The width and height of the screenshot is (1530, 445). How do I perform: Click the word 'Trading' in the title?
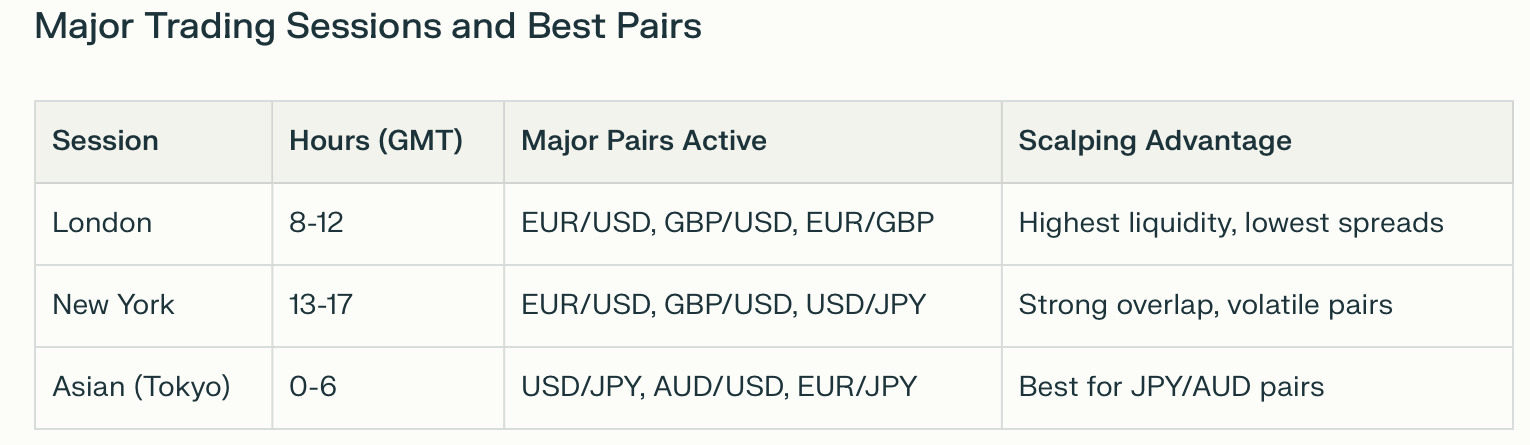(x=211, y=27)
